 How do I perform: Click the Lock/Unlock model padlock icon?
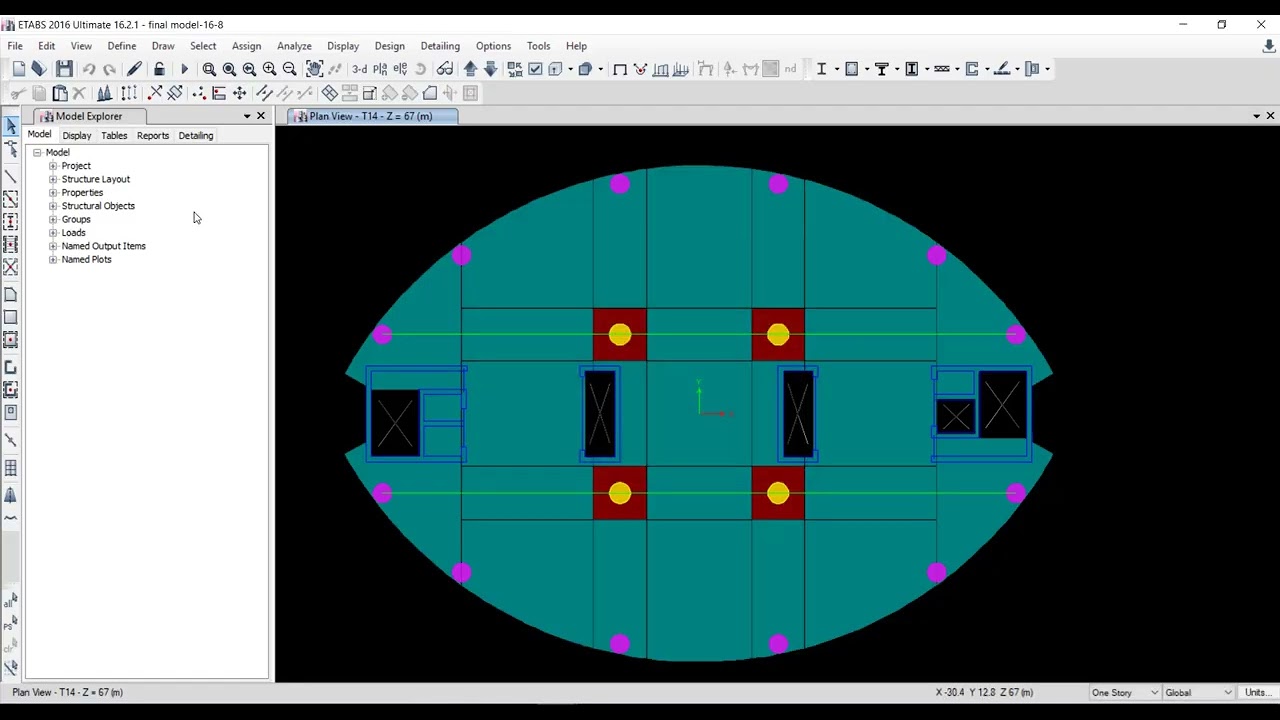(159, 69)
